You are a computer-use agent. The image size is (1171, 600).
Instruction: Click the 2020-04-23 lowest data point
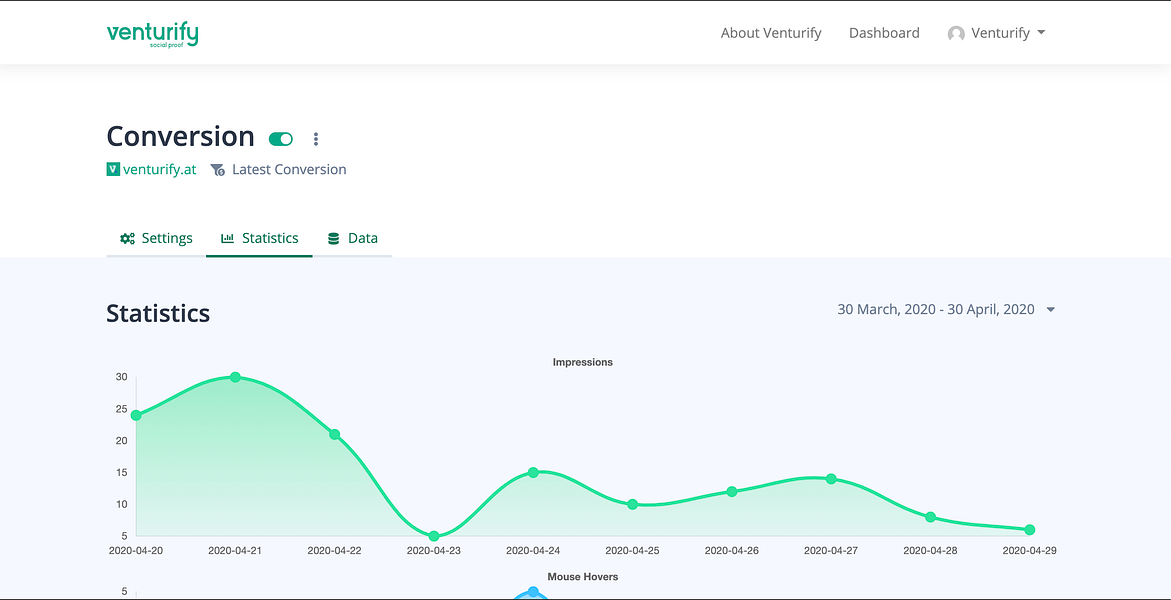(x=434, y=536)
